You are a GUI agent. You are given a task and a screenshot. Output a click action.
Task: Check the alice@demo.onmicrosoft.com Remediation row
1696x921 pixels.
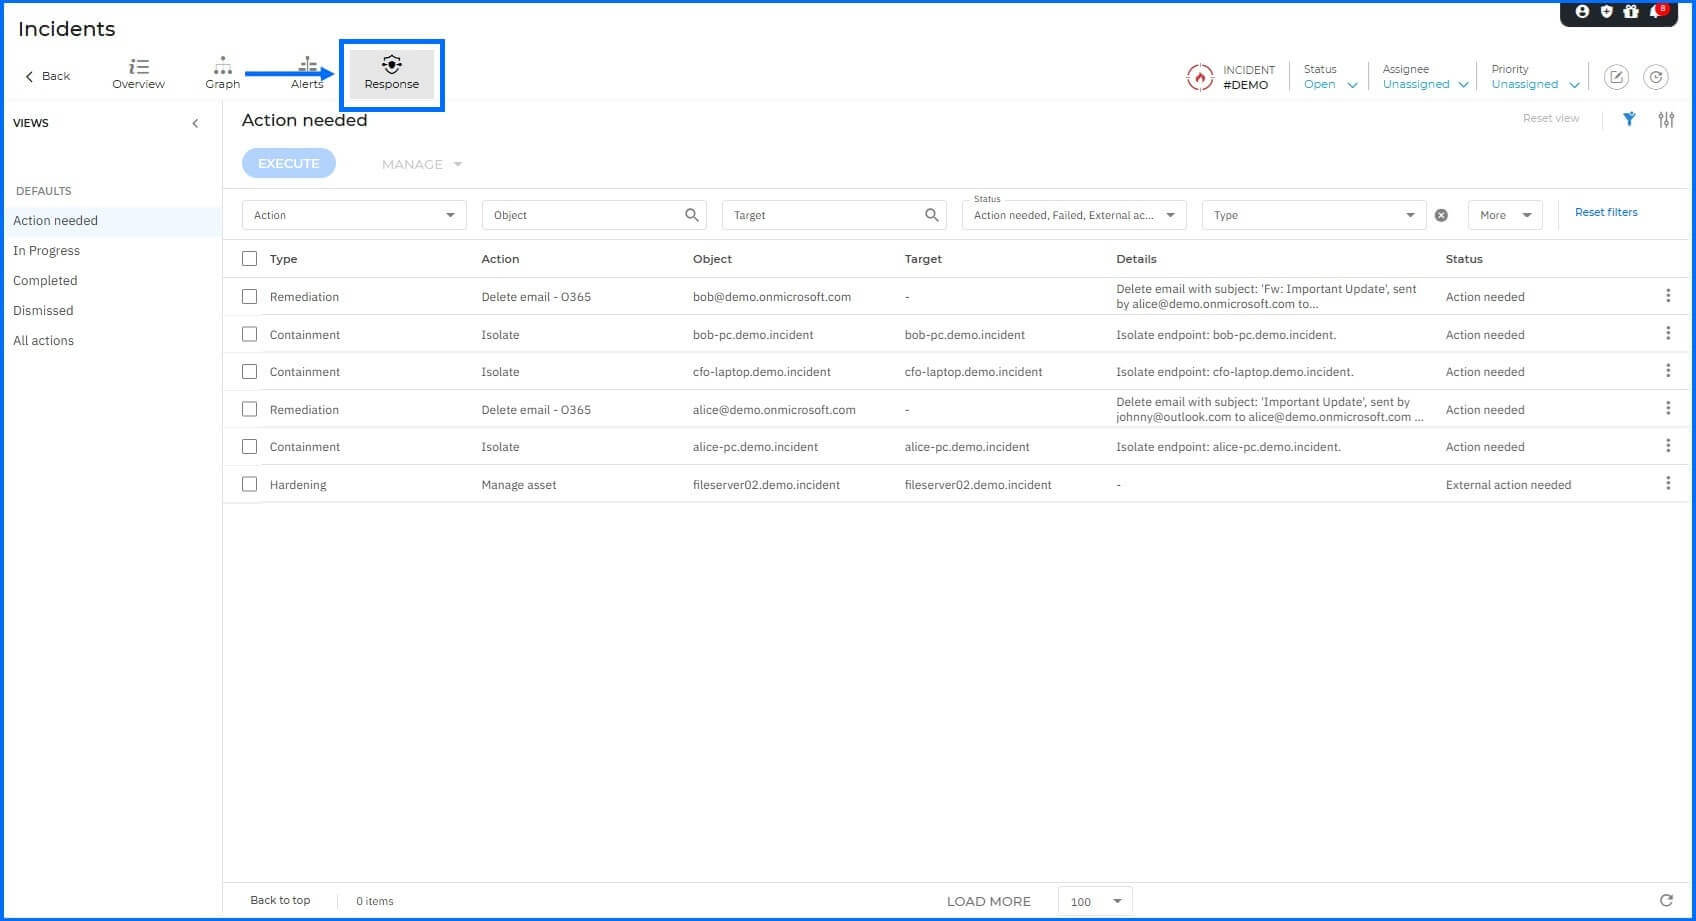[x=249, y=409]
